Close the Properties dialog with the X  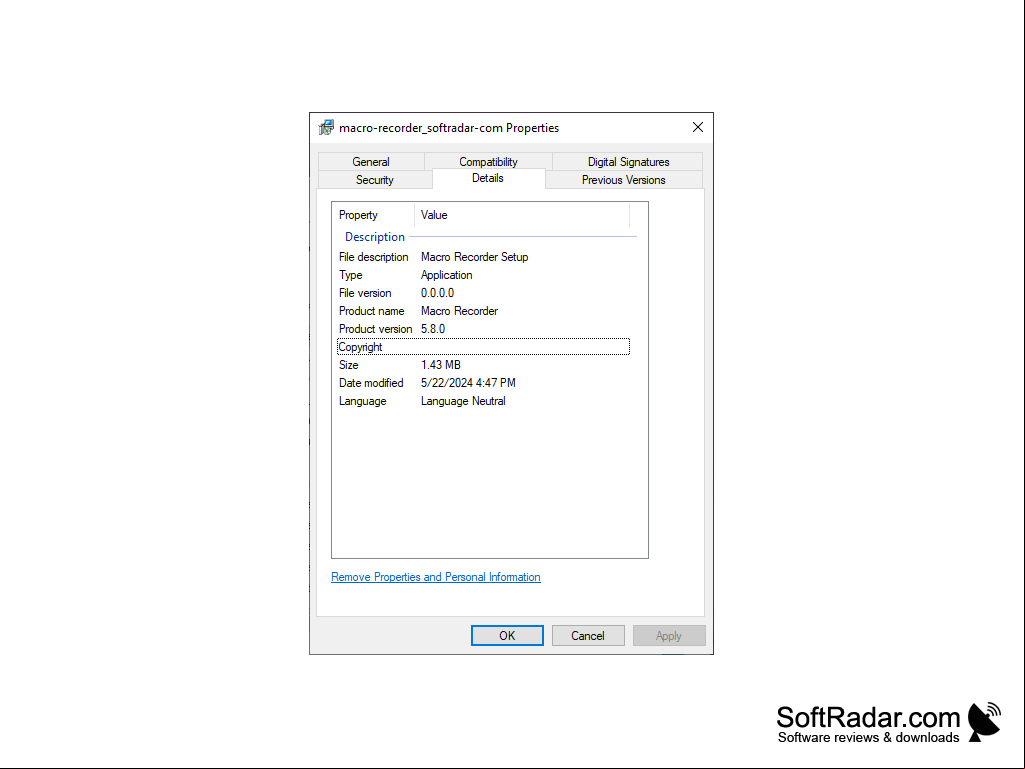coord(697,128)
